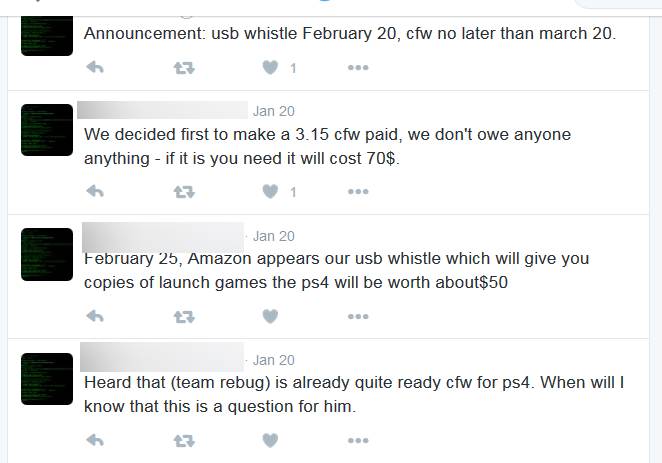The width and height of the screenshot is (662, 463).
Task: Open profile avatar beside Amazon whistle tweet
Action: tap(47, 254)
